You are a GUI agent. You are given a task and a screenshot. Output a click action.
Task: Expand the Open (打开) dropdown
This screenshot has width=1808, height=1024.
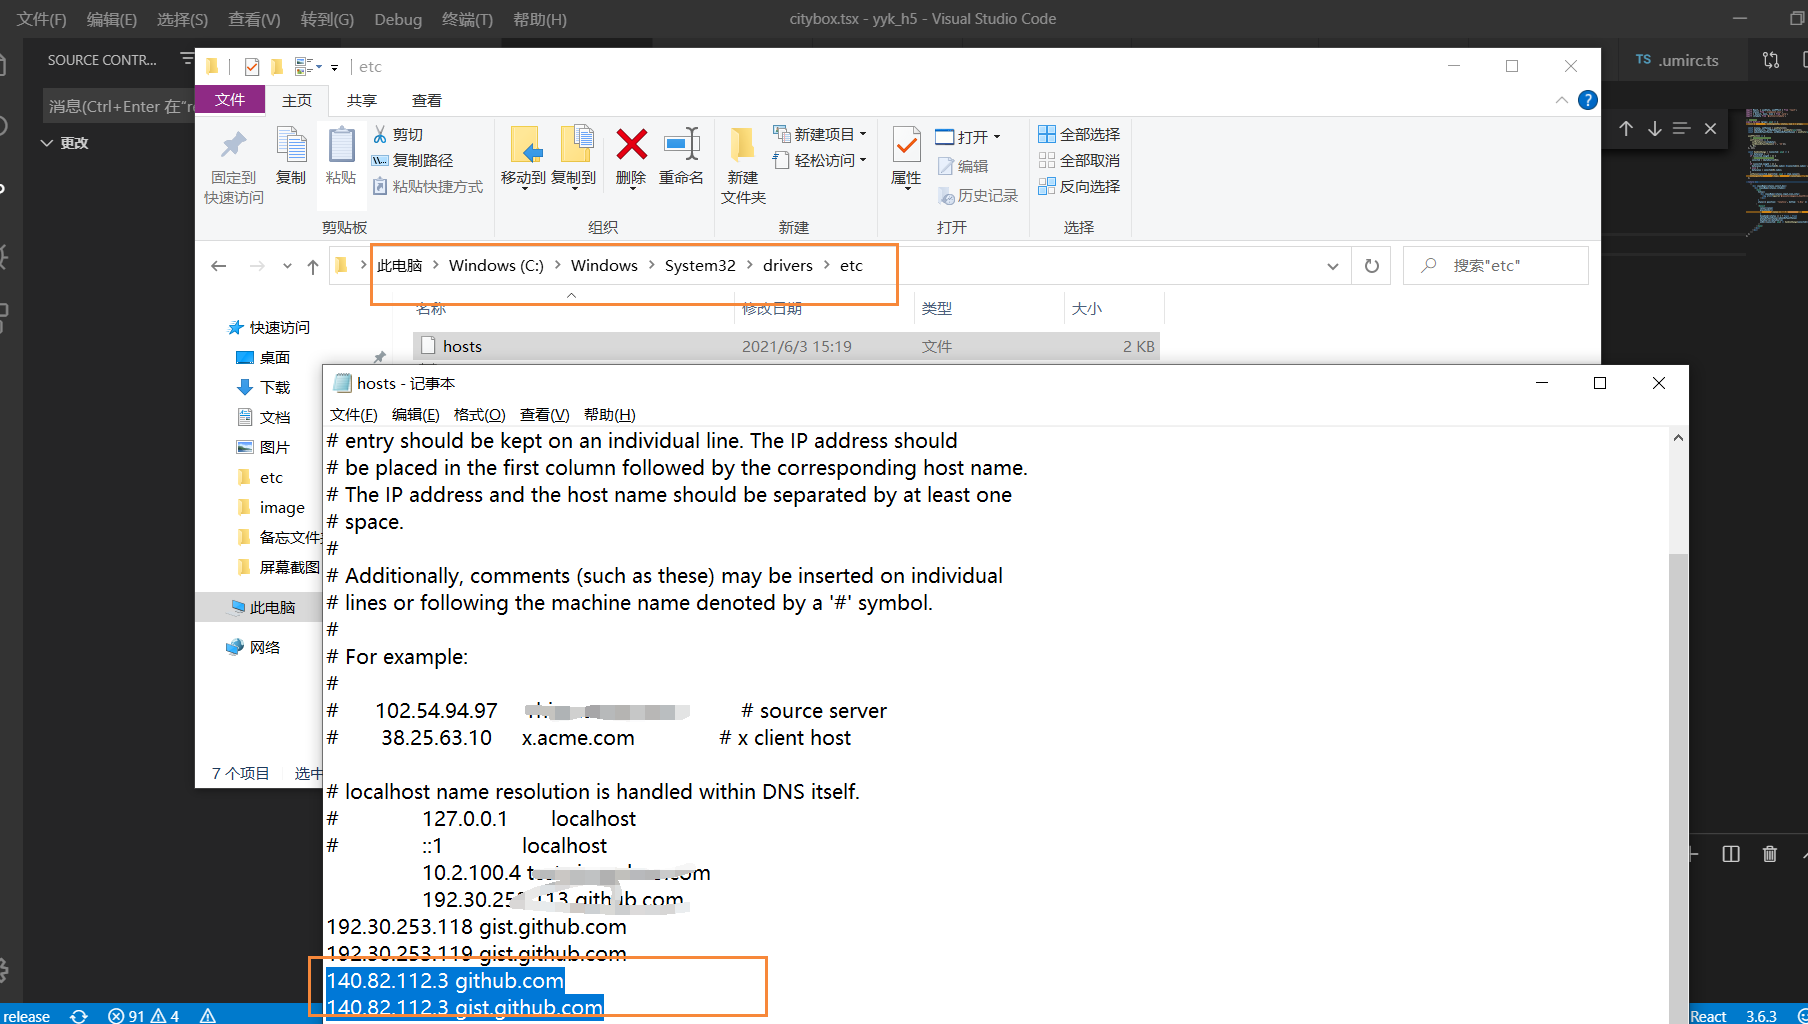[996, 137]
